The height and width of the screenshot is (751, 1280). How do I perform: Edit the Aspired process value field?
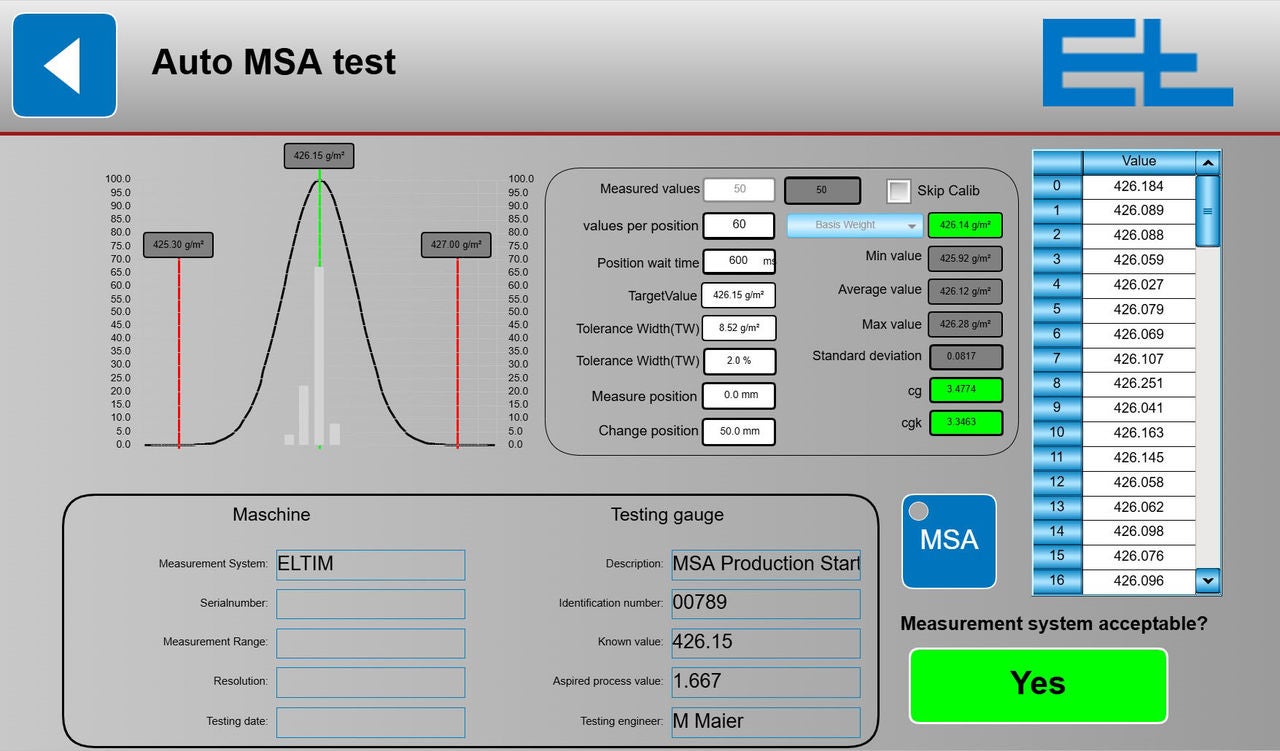(766, 682)
